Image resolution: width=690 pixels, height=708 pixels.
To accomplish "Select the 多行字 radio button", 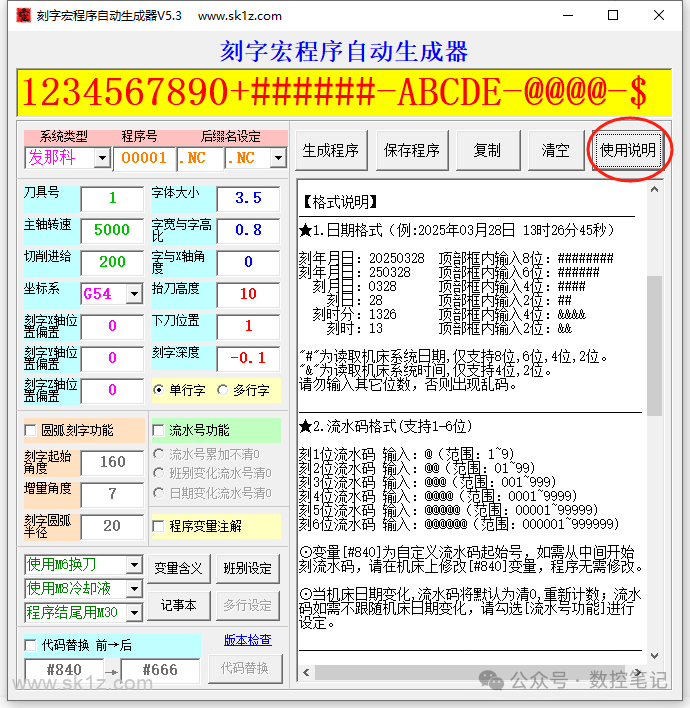I will coord(223,390).
